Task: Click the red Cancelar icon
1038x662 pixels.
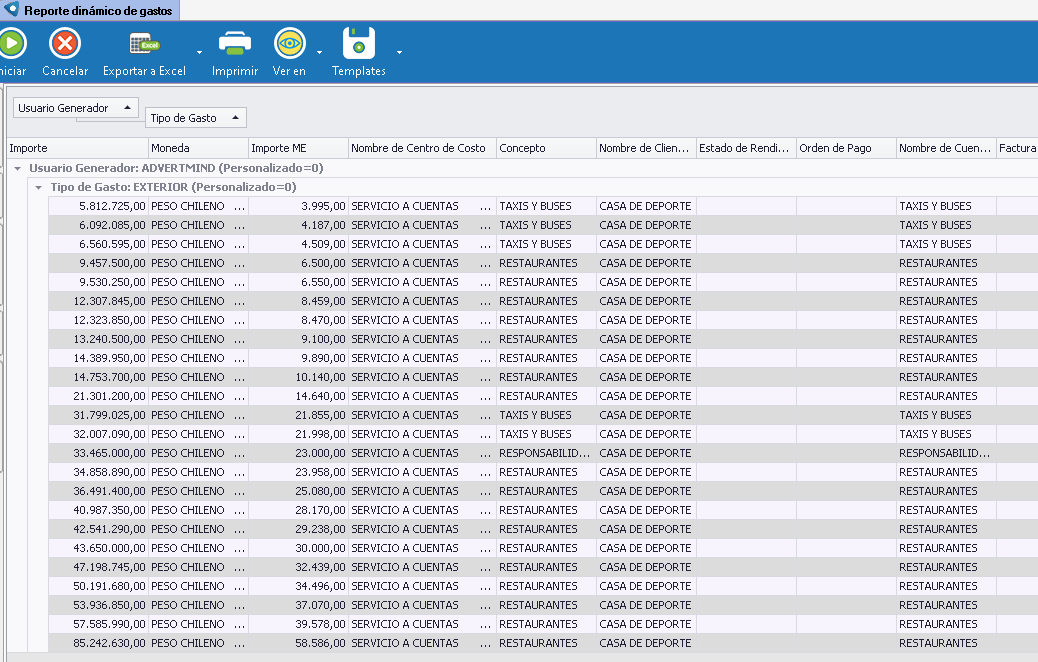Action: (x=65, y=44)
